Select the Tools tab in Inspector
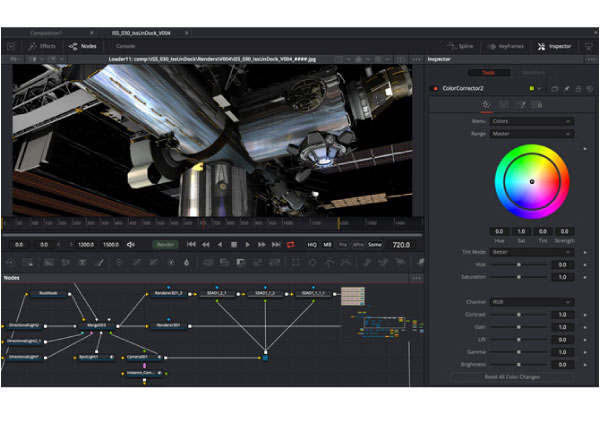 point(489,72)
